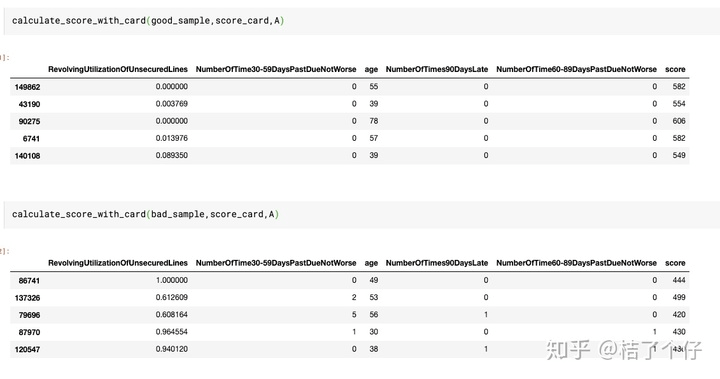Select NumberOfTimes90DaysLate header in second table

(x=437, y=263)
